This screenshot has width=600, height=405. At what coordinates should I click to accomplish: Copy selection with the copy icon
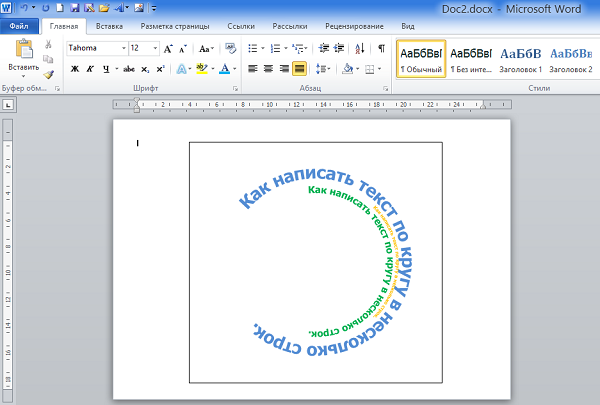pyautogui.click(x=48, y=59)
